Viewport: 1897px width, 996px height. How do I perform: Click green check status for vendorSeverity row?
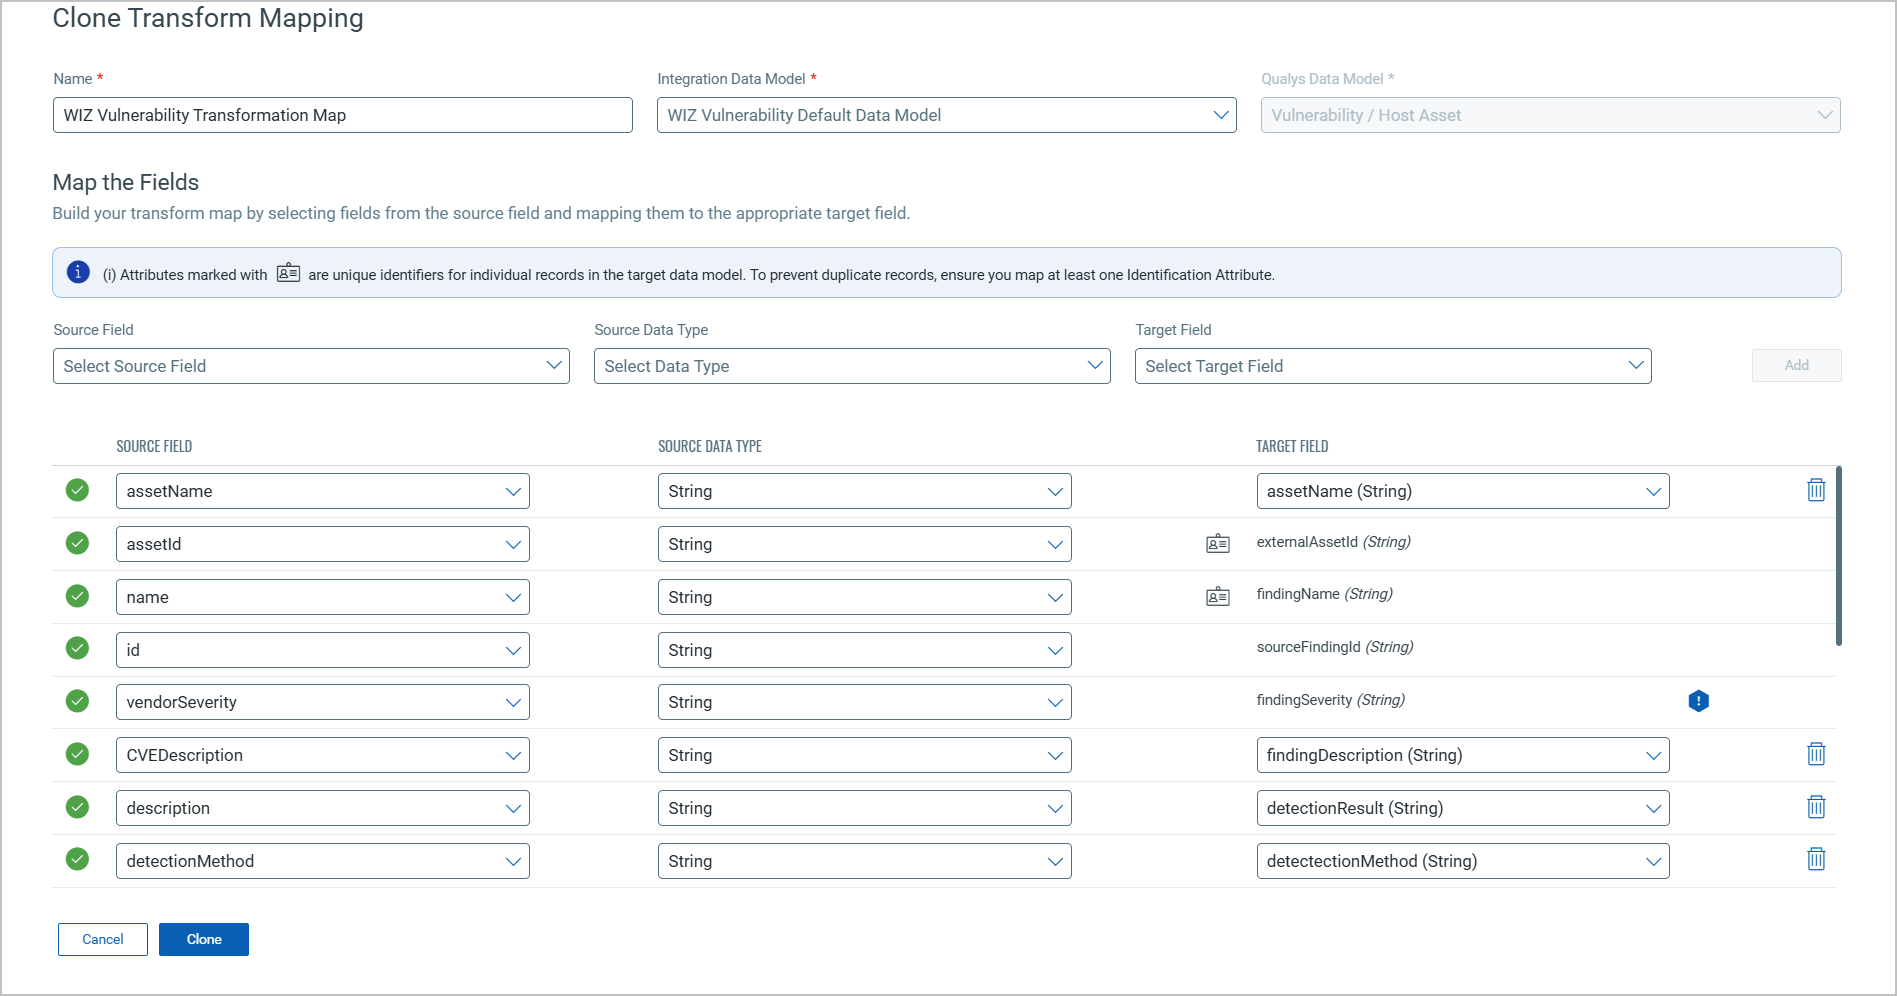[77, 701]
